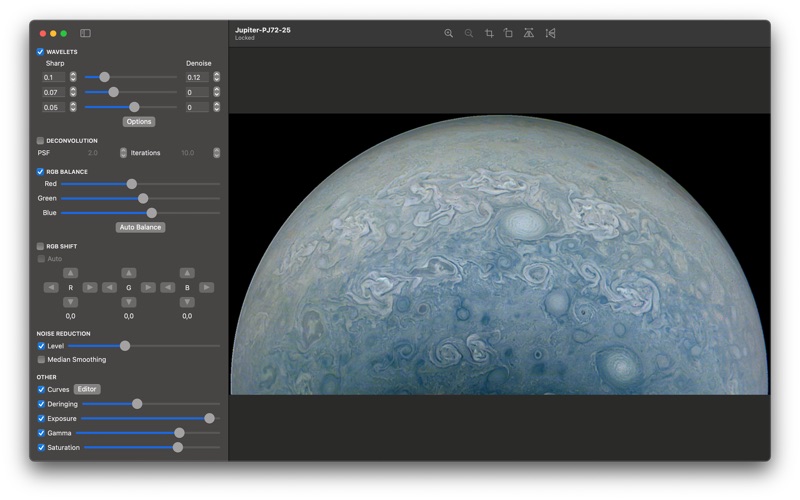The image size is (800, 500).
Task: Shift red channel up arrow
Action: (70, 273)
